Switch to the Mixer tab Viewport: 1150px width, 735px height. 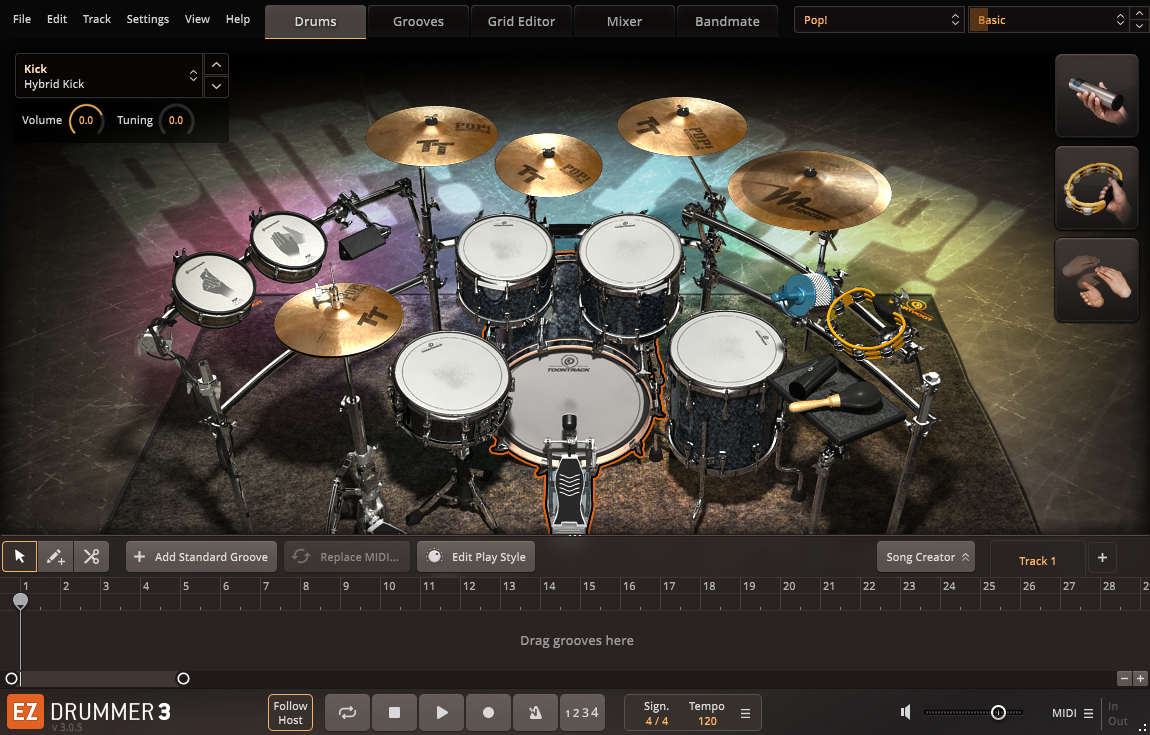[x=624, y=20]
